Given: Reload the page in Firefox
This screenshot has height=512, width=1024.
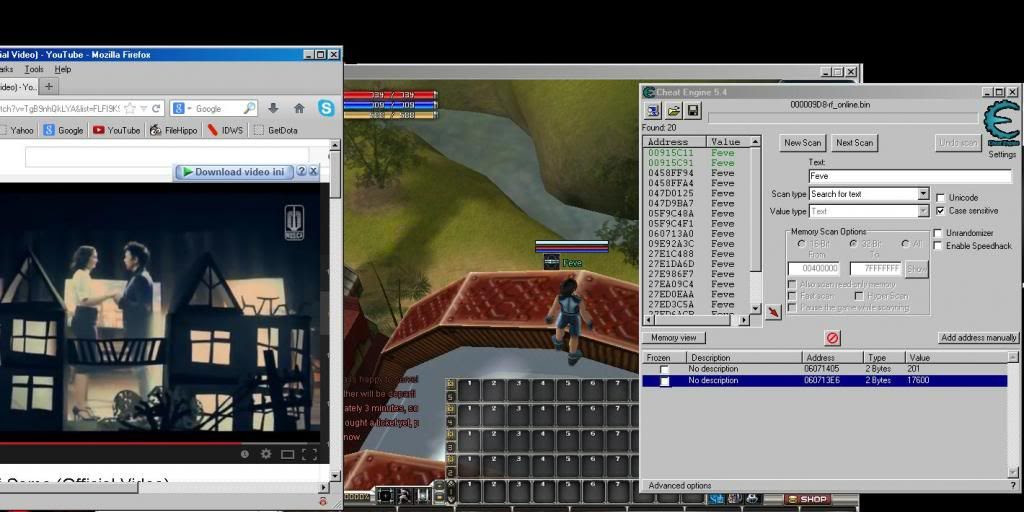Looking at the screenshot, I should [x=156, y=108].
